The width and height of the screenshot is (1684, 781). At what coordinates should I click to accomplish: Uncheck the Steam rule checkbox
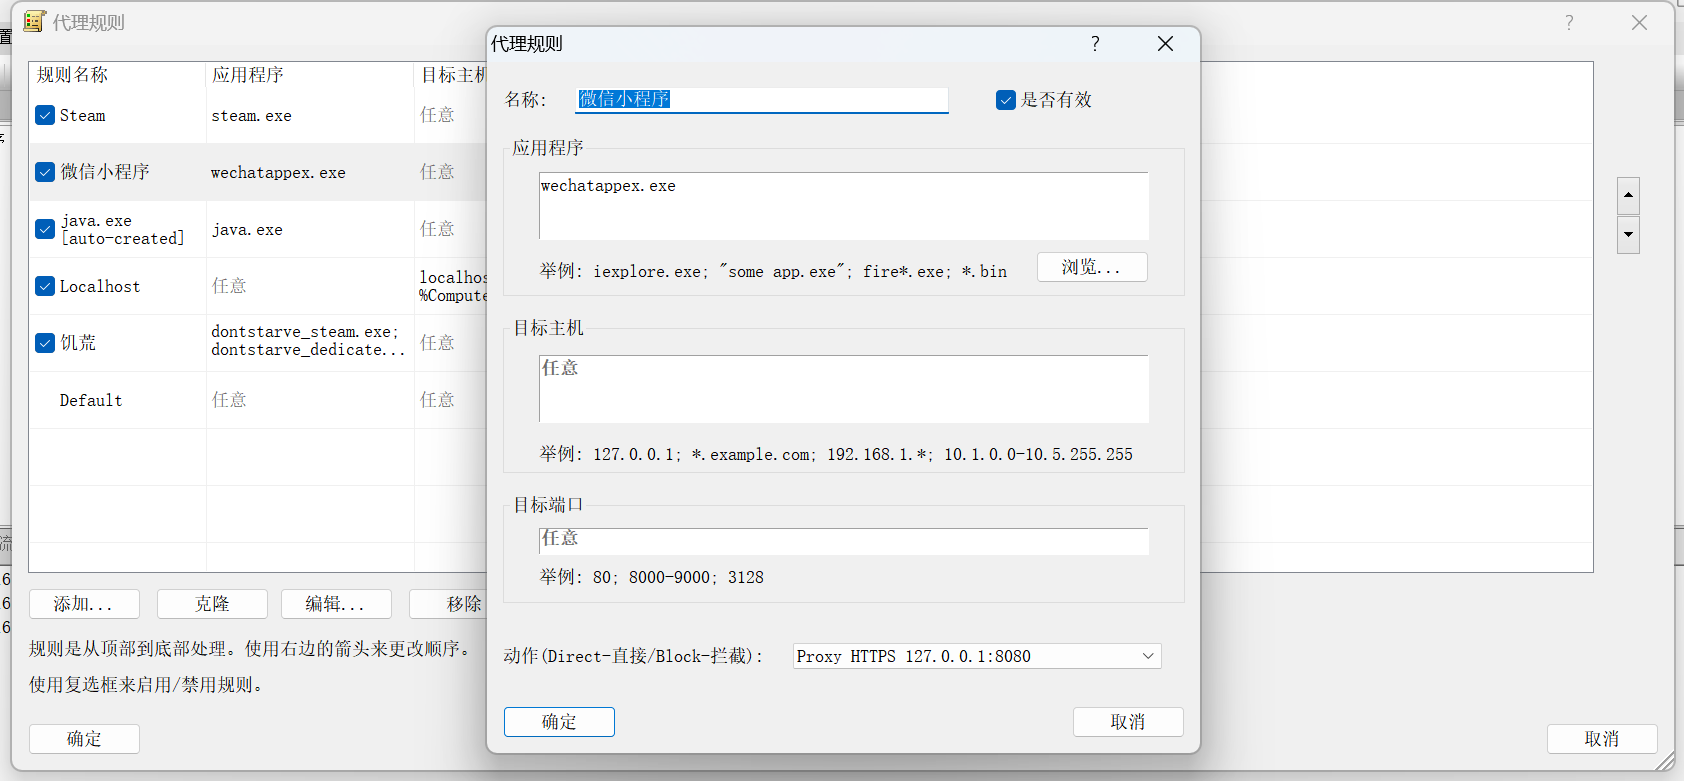point(45,115)
